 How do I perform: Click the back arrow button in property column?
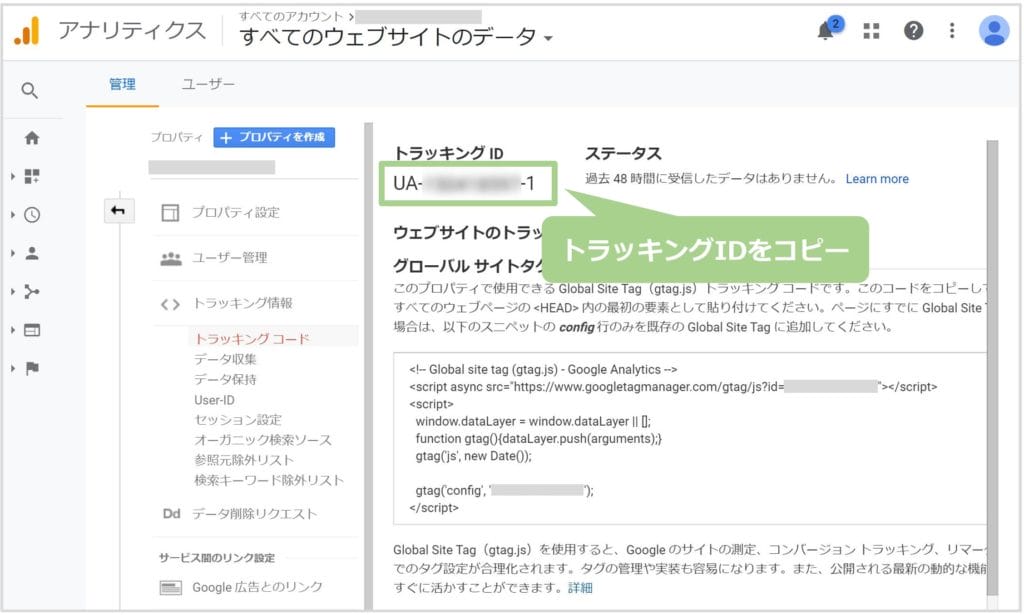[118, 210]
